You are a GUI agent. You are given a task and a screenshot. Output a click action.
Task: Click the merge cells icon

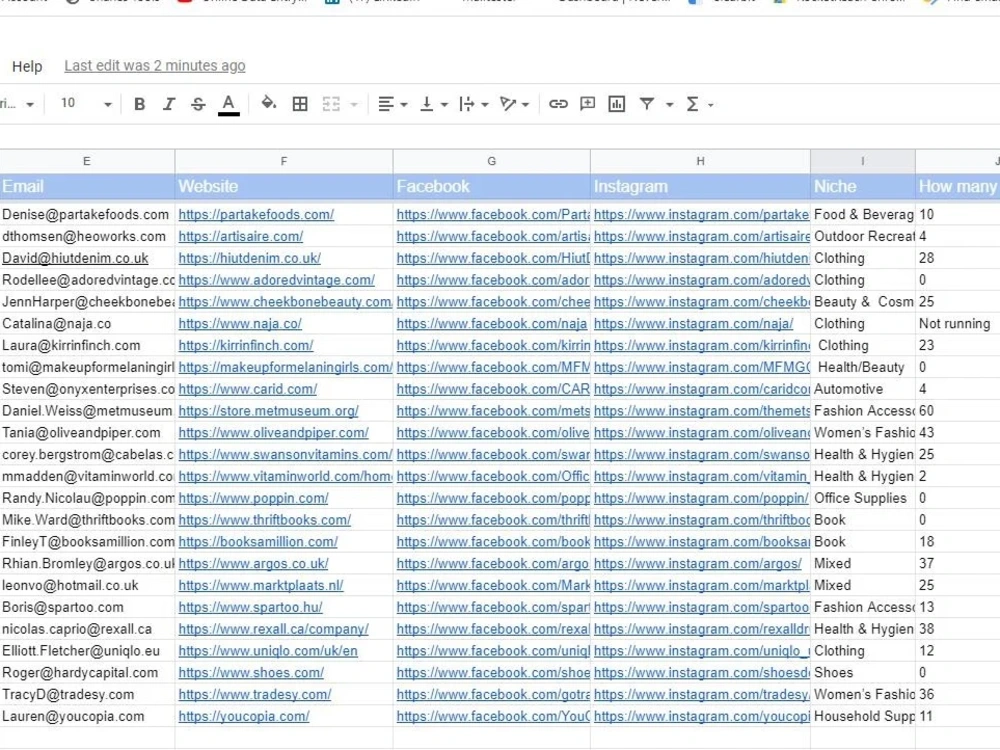331,104
